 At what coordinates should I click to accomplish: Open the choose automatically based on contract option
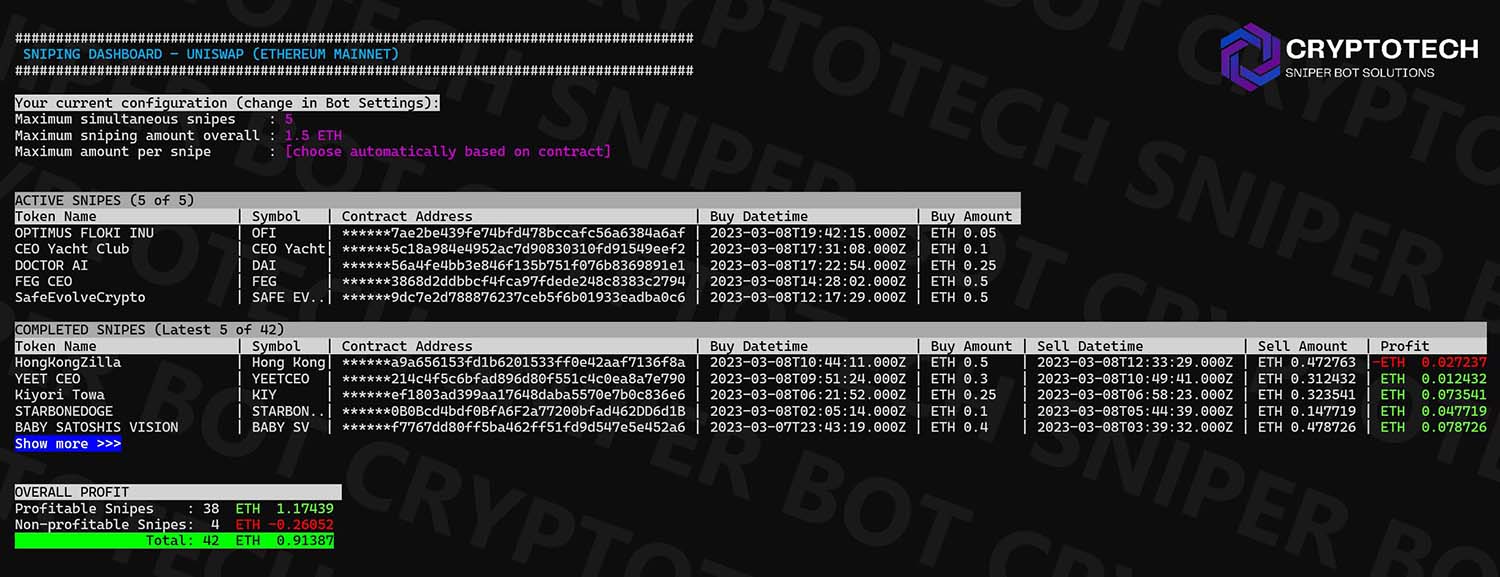tap(447, 152)
